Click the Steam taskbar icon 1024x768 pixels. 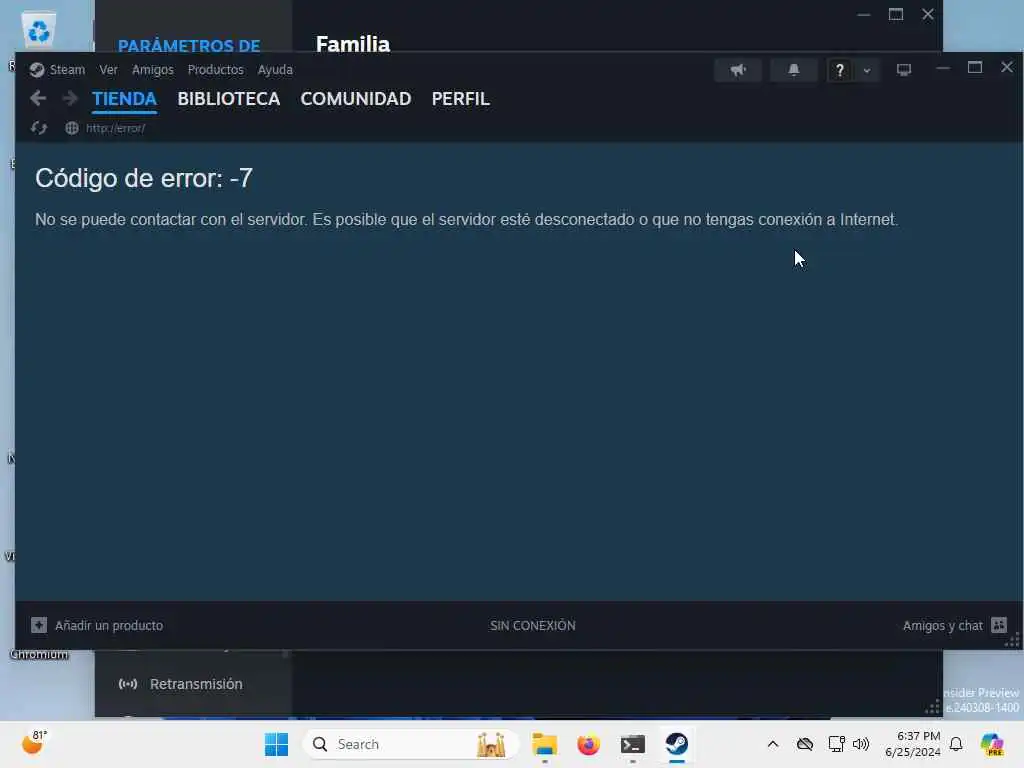677,744
